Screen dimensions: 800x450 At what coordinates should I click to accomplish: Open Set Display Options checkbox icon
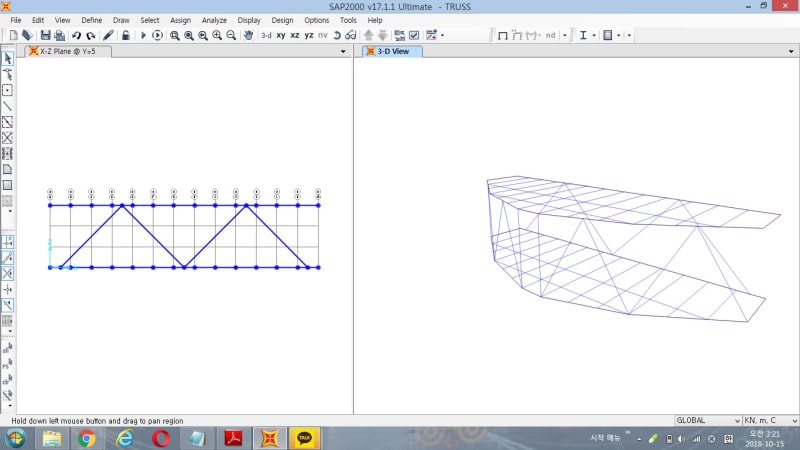(414, 35)
